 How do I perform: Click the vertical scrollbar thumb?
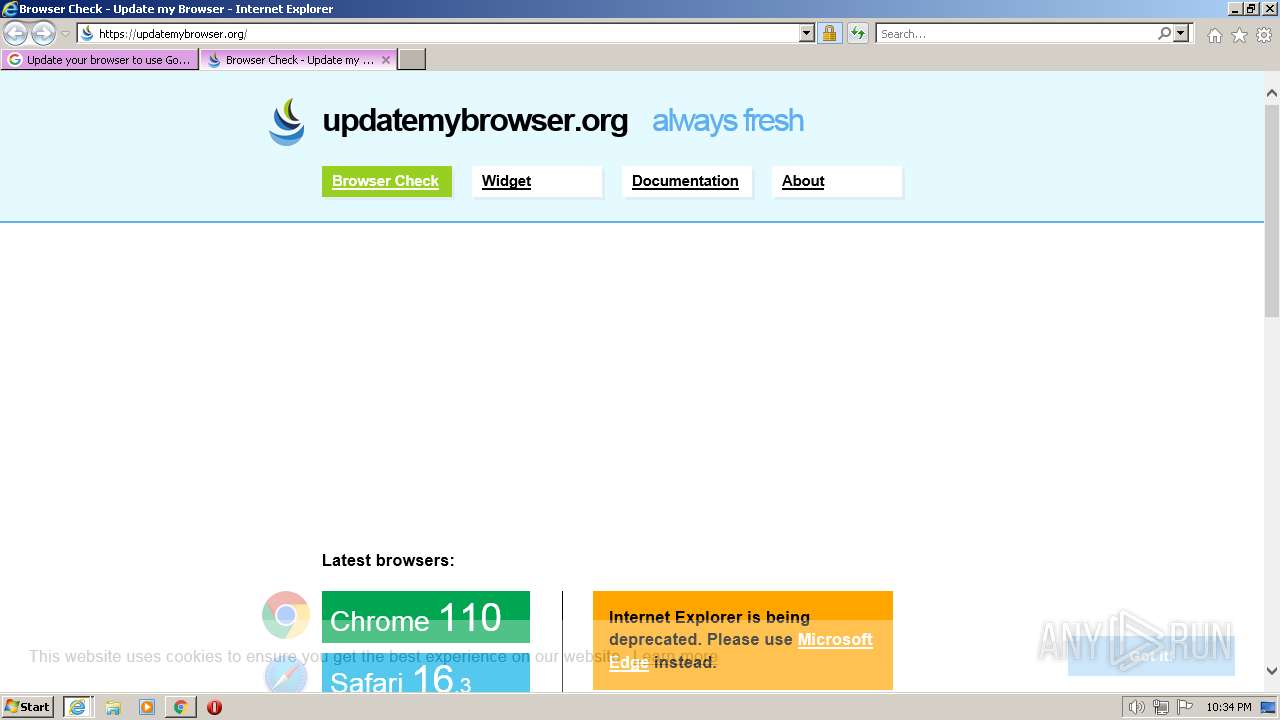[1272, 210]
